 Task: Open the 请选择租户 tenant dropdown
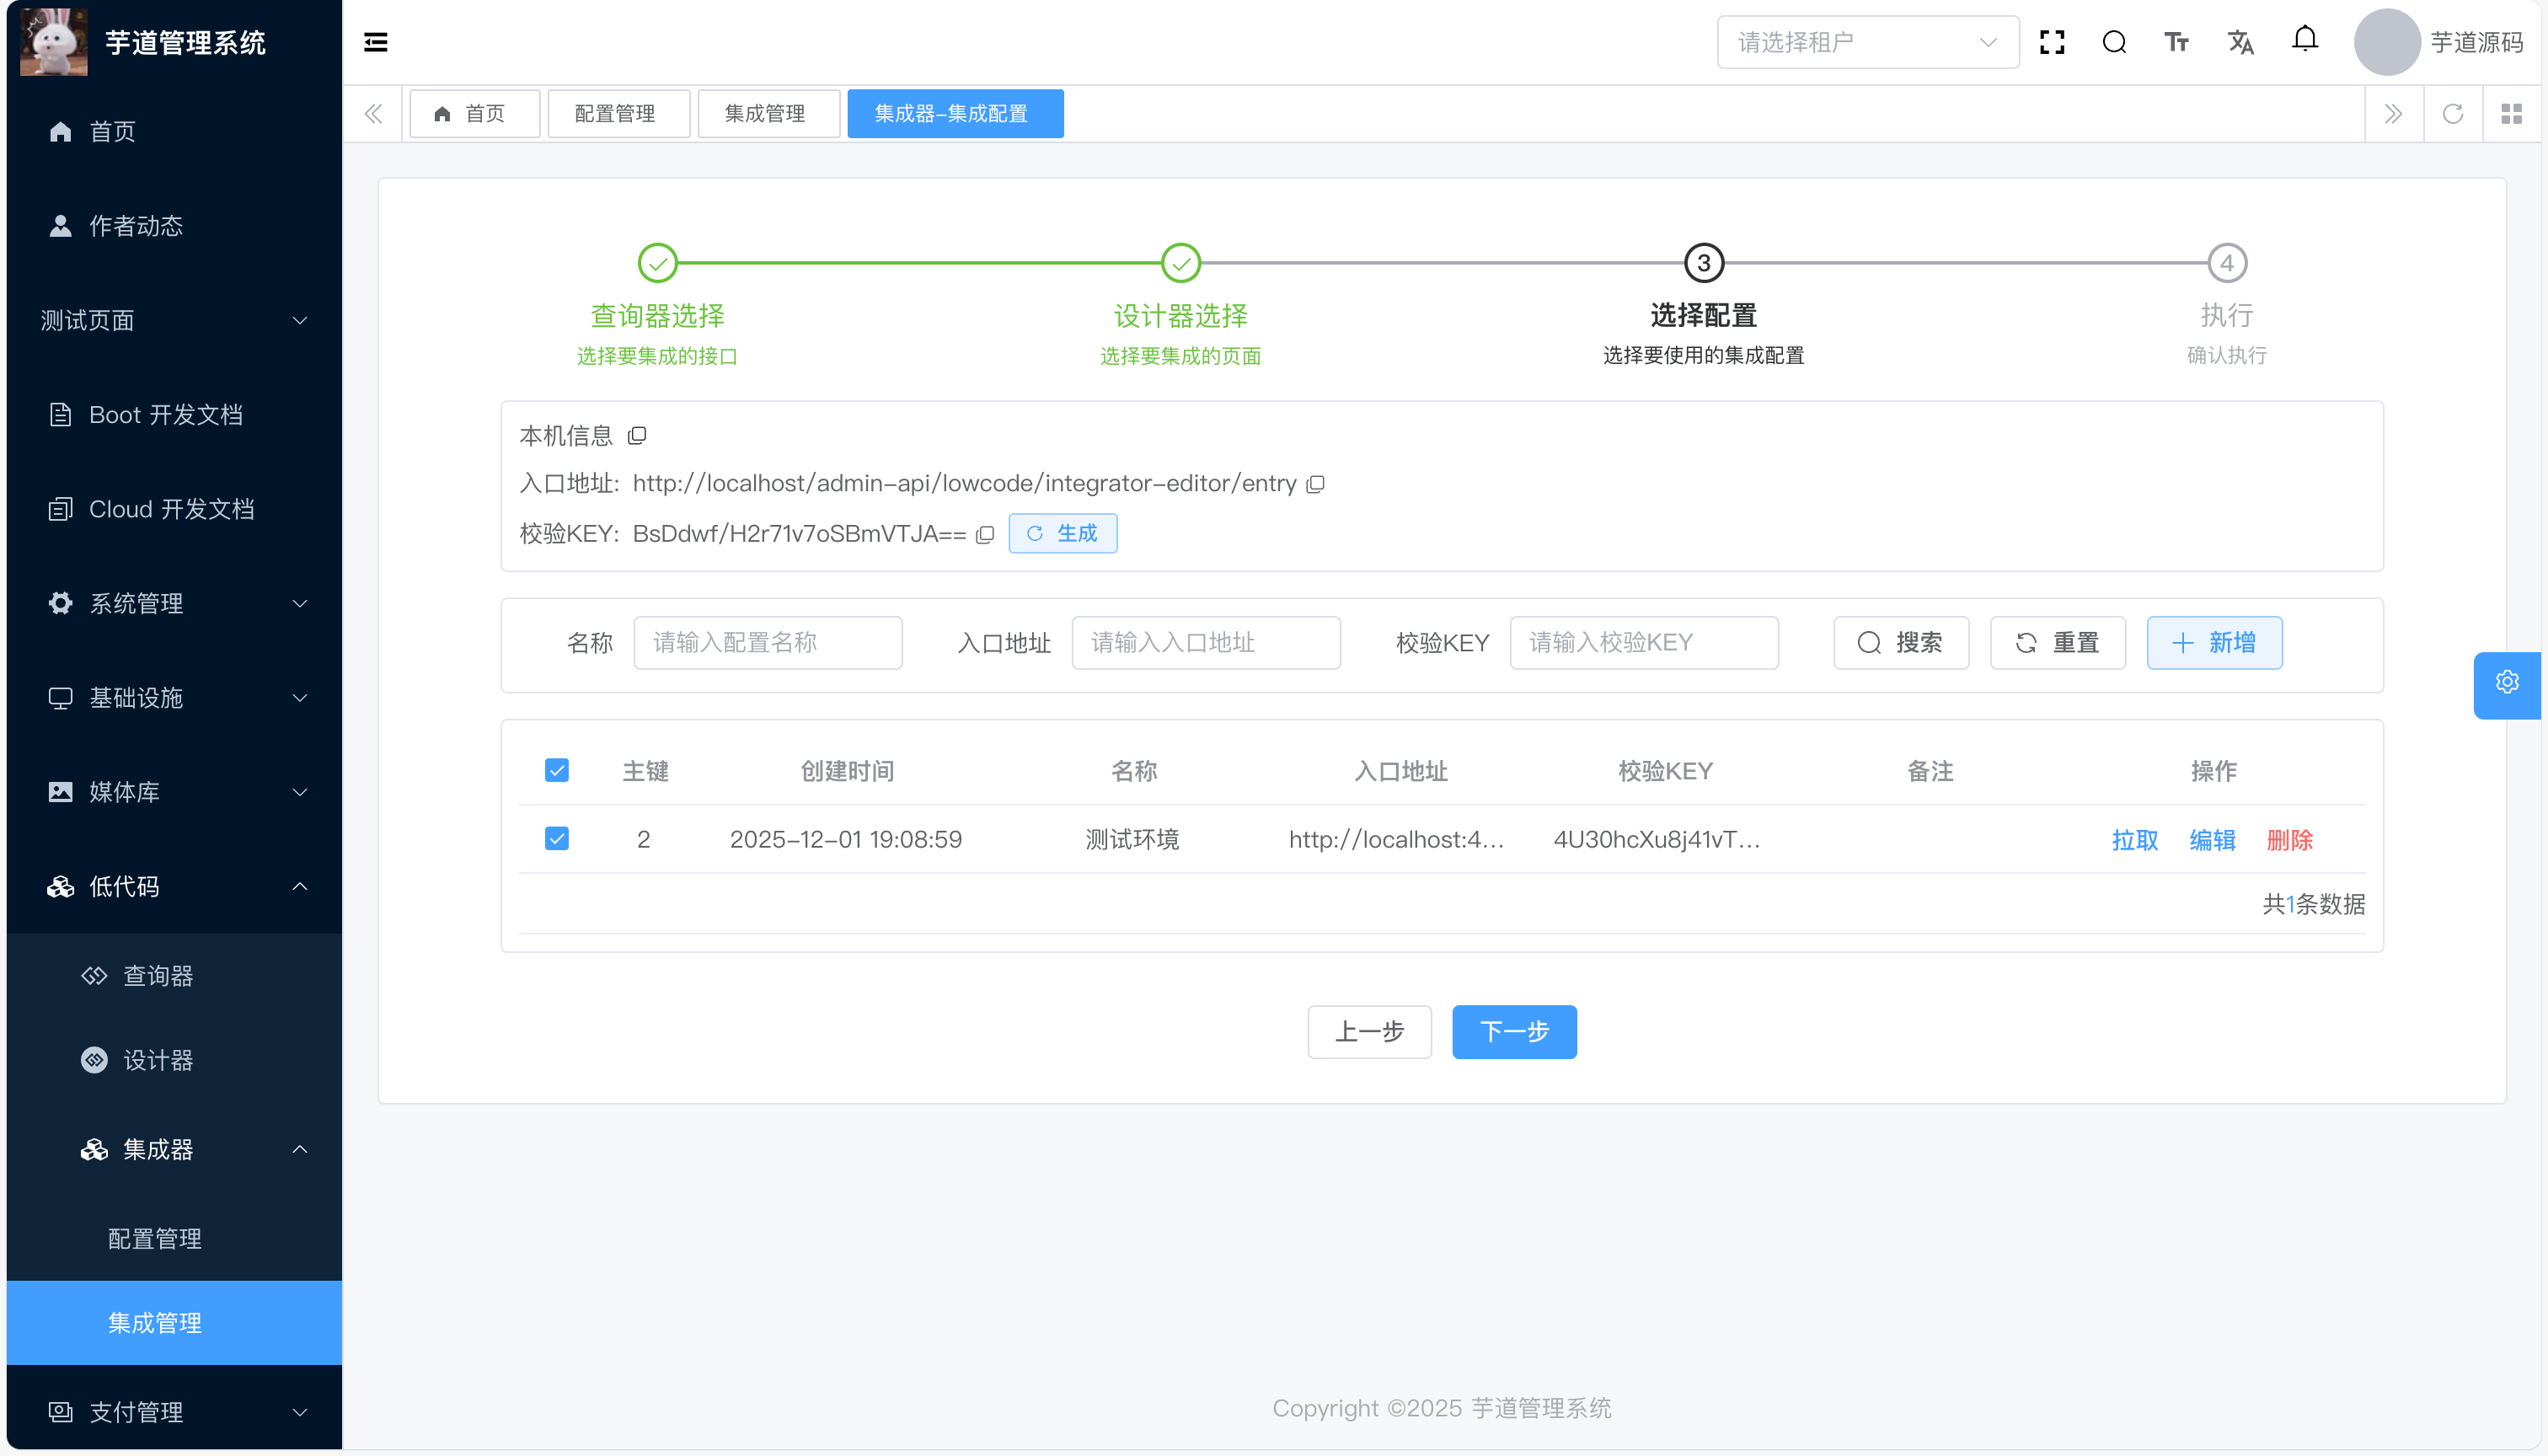(x=1867, y=42)
